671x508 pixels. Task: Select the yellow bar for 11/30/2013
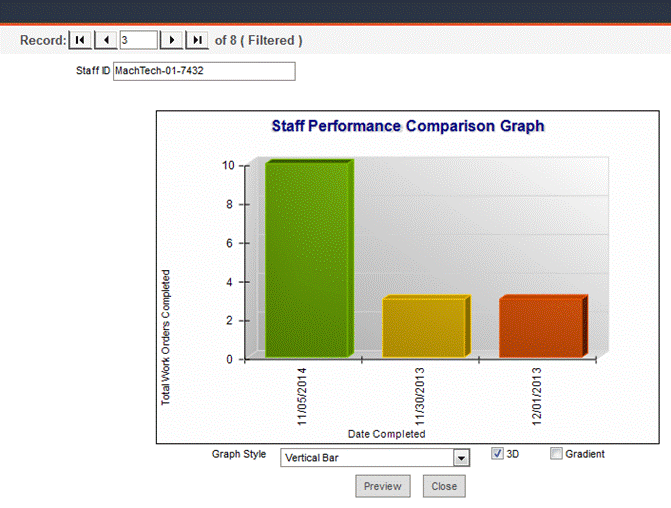click(424, 328)
